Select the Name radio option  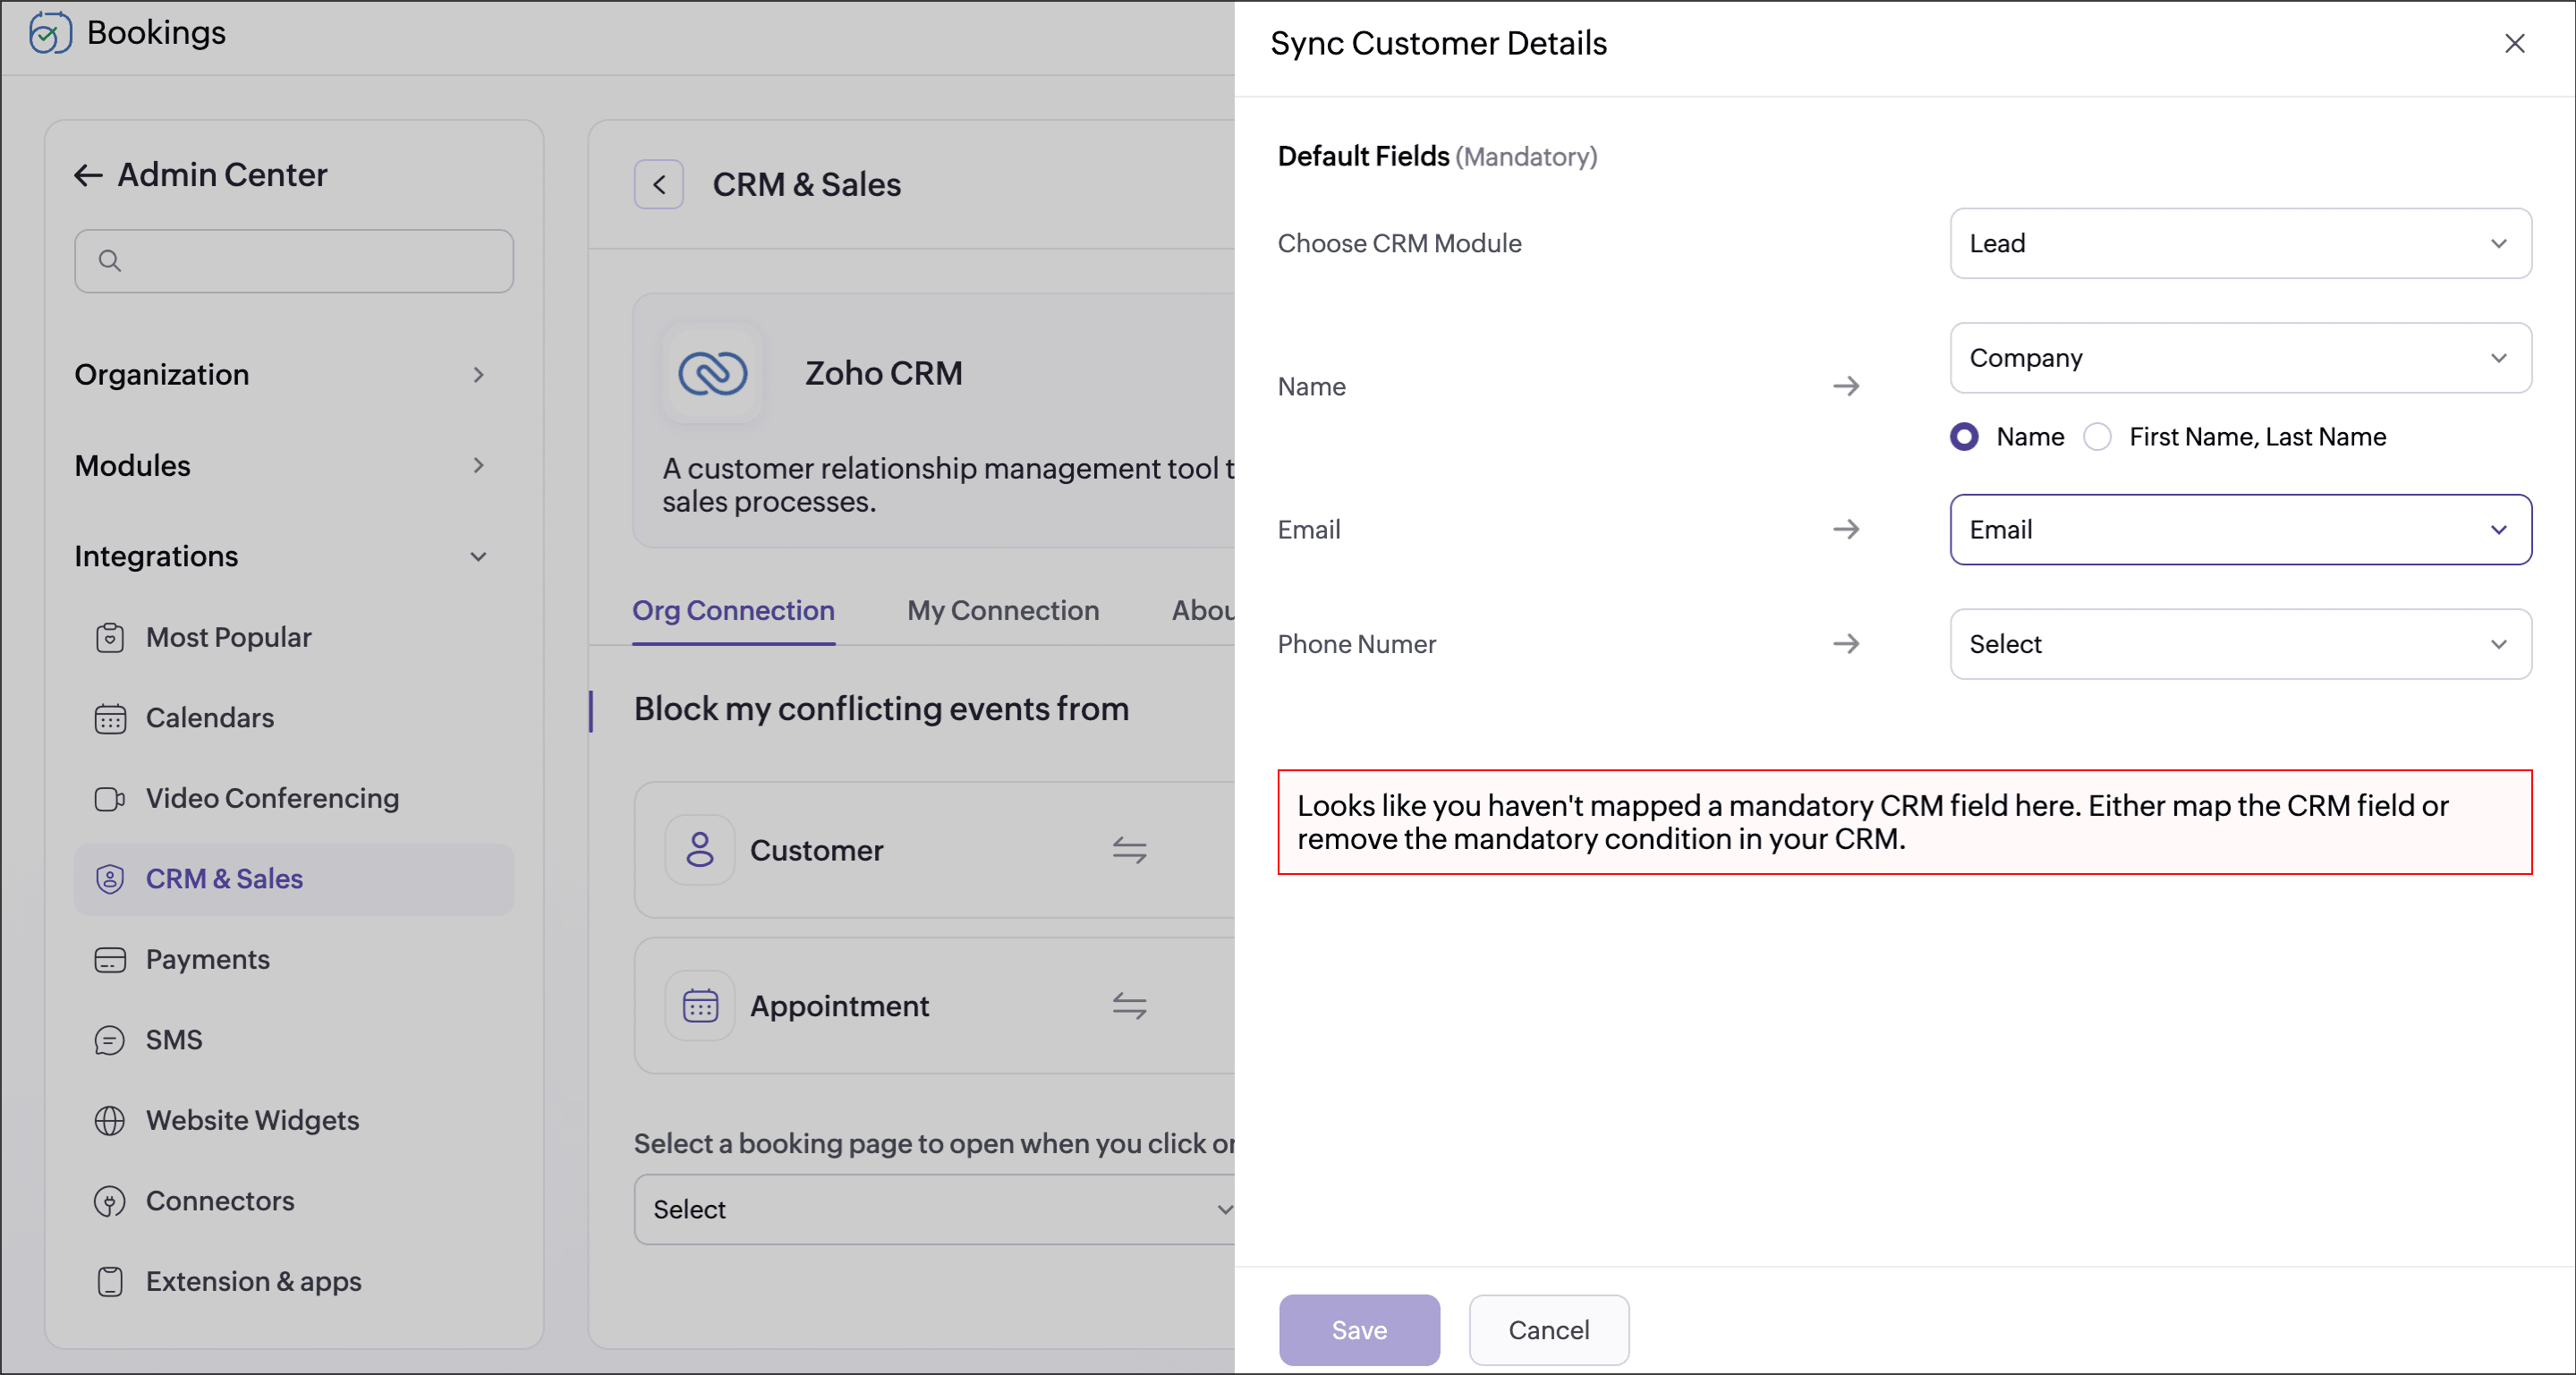tap(1964, 437)
